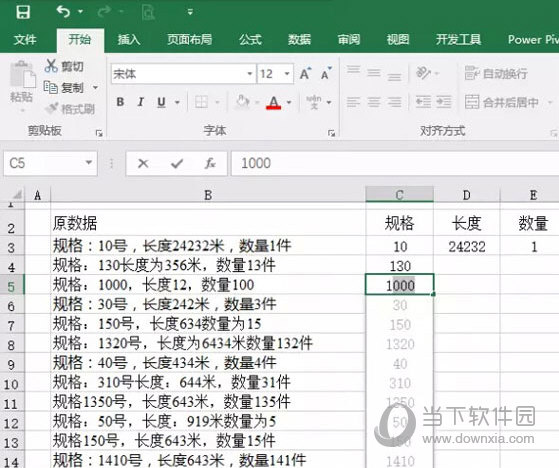Open the font settings dialog launcher

[x=332, y=133]
